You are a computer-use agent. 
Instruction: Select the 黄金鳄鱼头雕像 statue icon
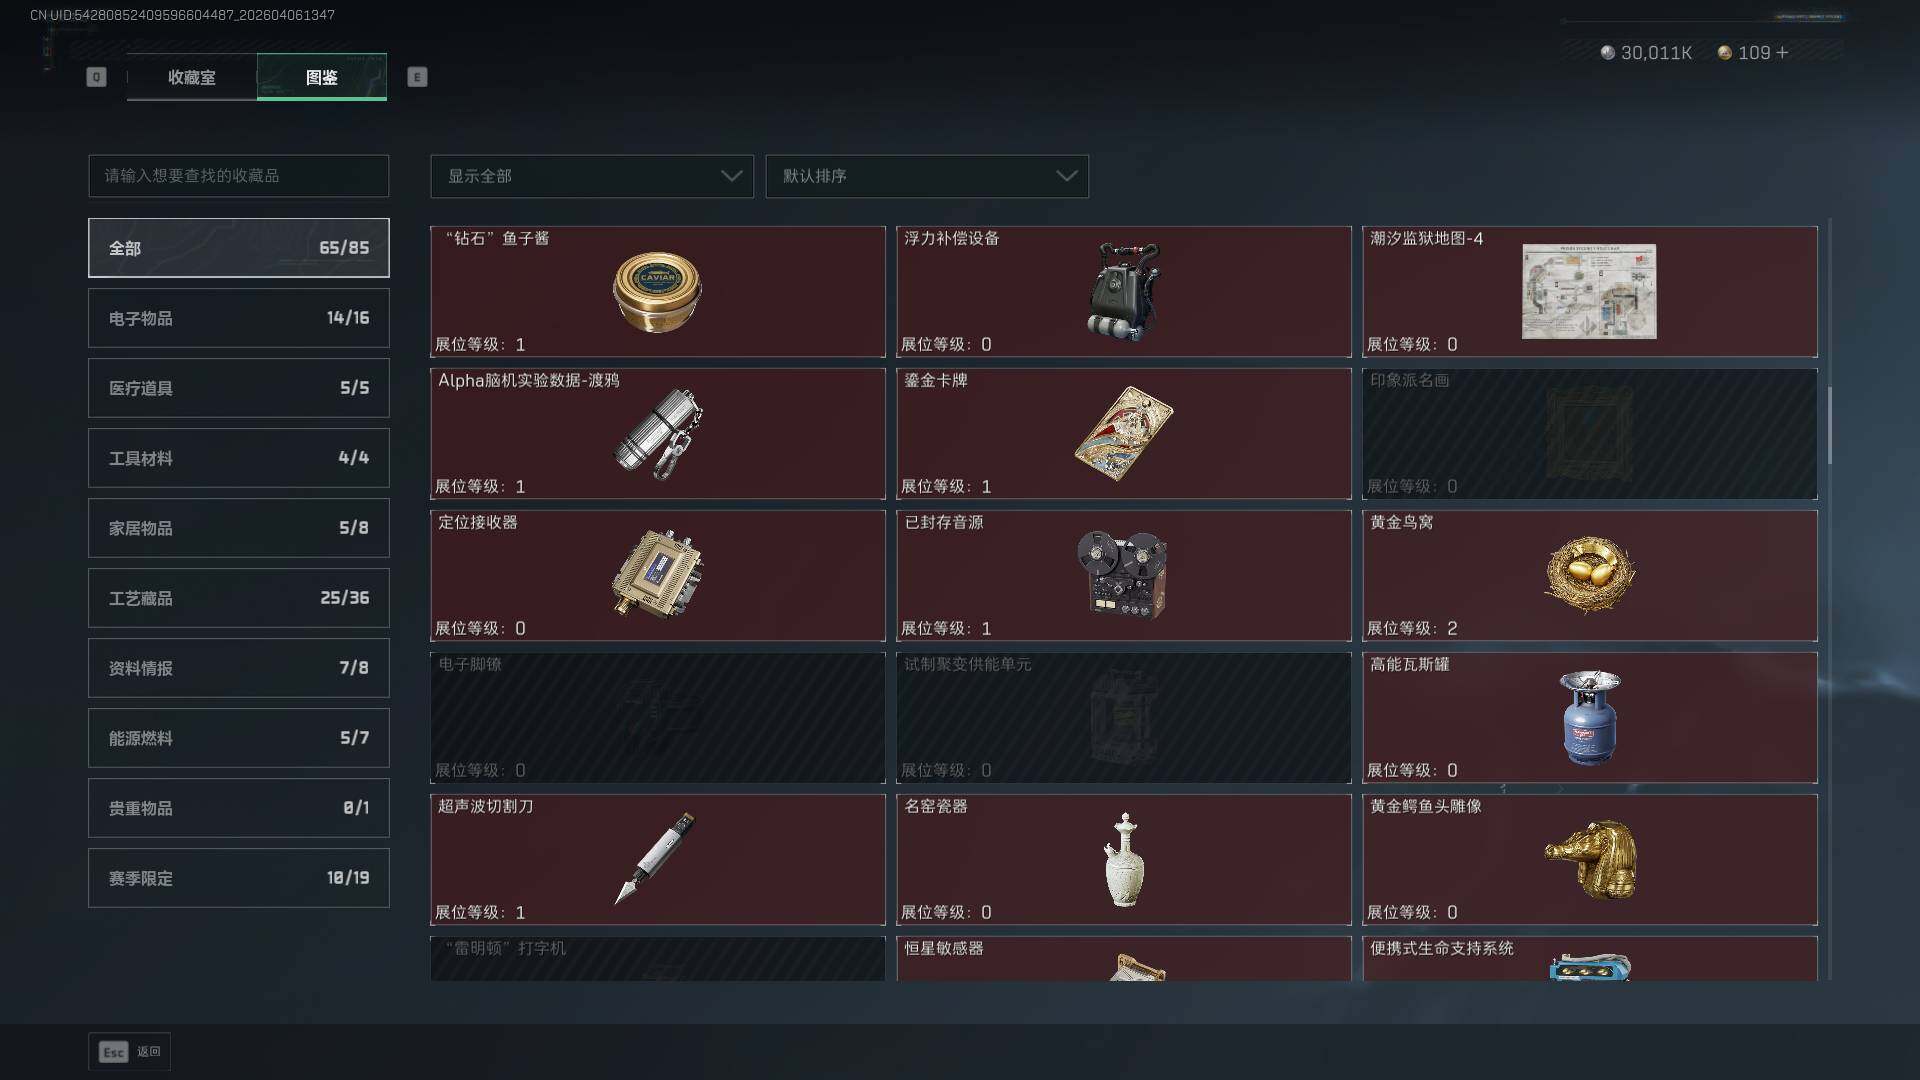coord(1590,859)
